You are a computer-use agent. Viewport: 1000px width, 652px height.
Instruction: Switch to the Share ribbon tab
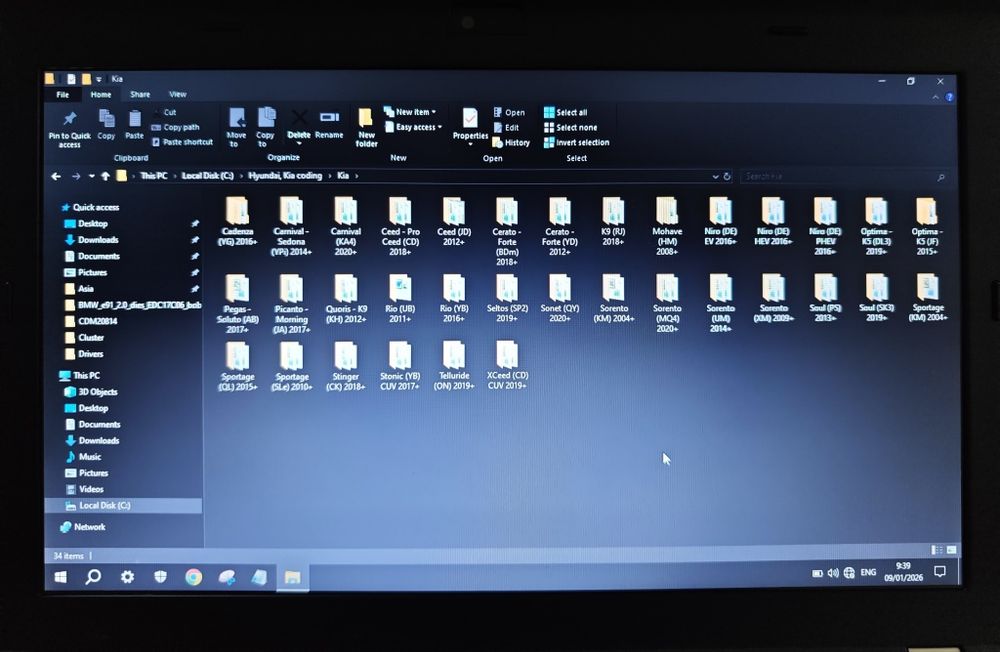140,94
